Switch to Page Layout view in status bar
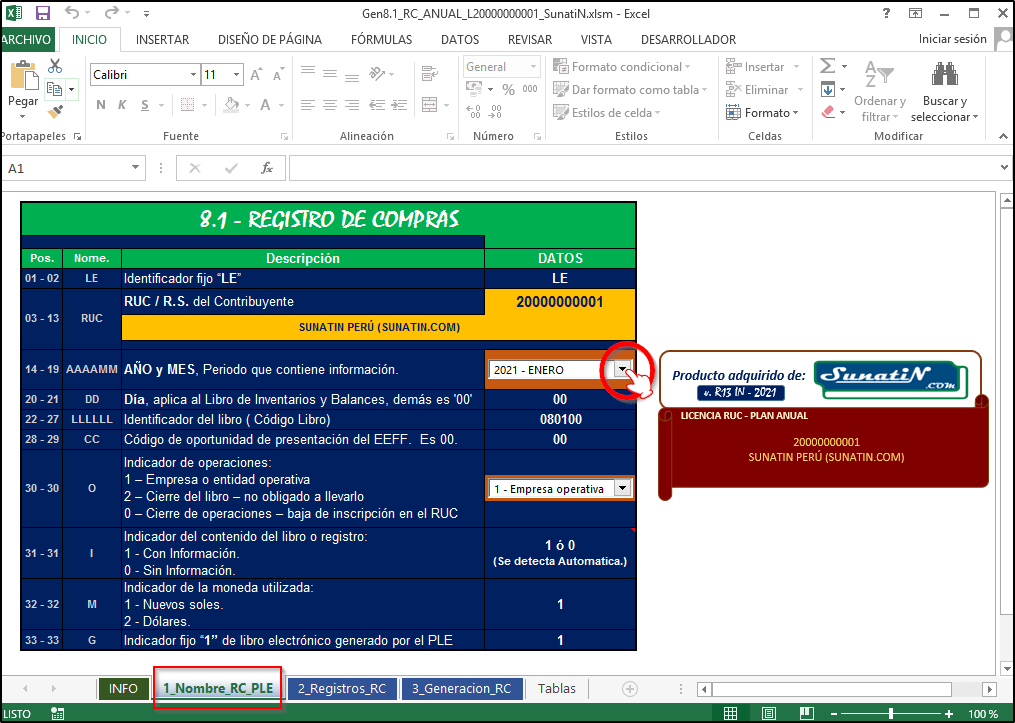The image size is (1015, 723). click(x=763, y=713)
